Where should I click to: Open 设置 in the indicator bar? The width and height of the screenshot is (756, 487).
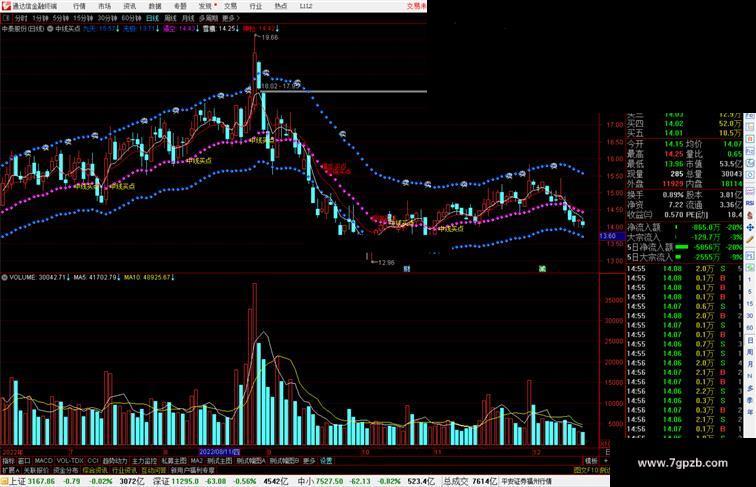point(326,461)
